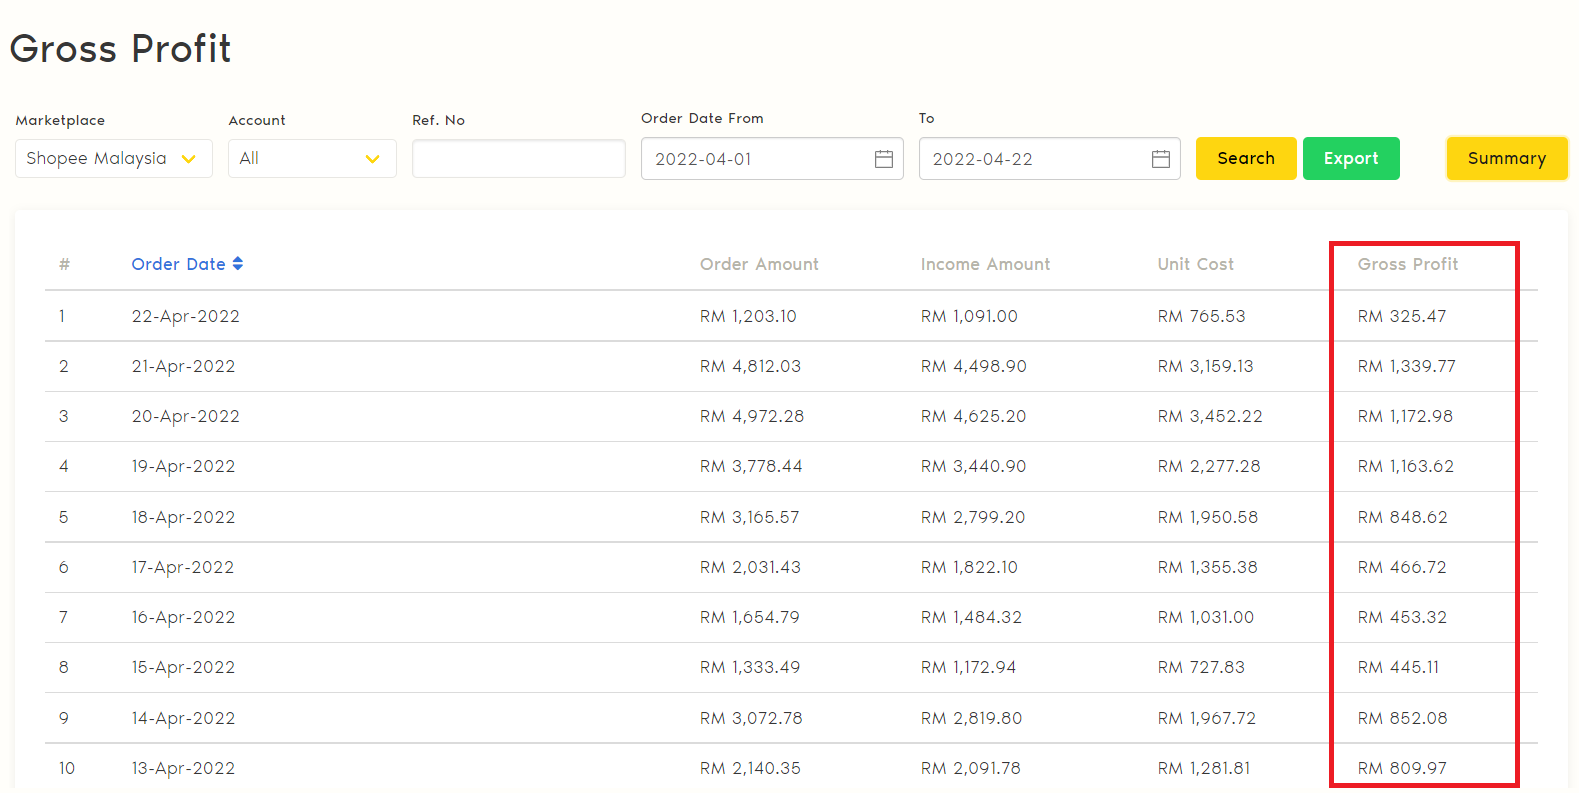Sort by the Order Date arrows icon
1579x793 pixels.
click(x=238, y=264)
